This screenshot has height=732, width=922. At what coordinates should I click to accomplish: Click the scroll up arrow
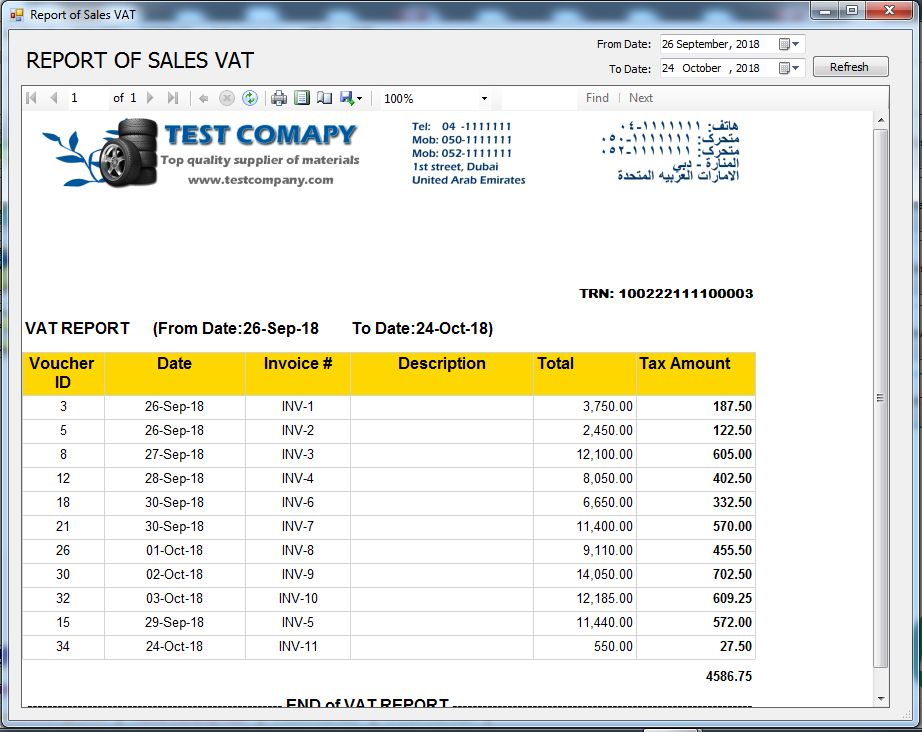tap(880, 120)
